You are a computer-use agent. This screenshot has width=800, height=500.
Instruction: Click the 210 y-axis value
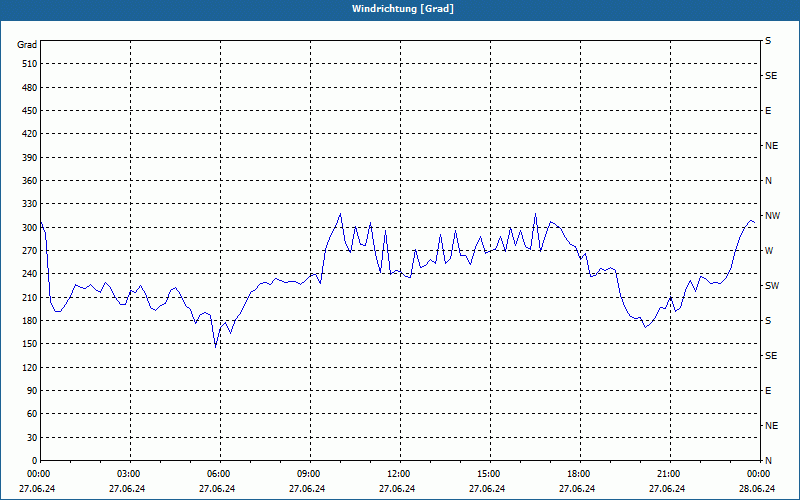click(x=30, y=297)
